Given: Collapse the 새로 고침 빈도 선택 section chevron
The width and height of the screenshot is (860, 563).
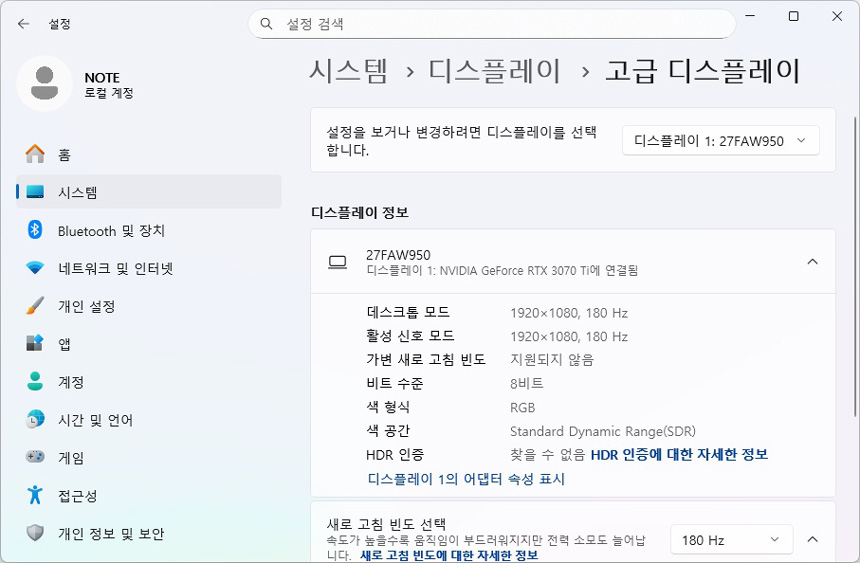Looking at the screenshot, I should pyautogui.click(x=812, y=540).
